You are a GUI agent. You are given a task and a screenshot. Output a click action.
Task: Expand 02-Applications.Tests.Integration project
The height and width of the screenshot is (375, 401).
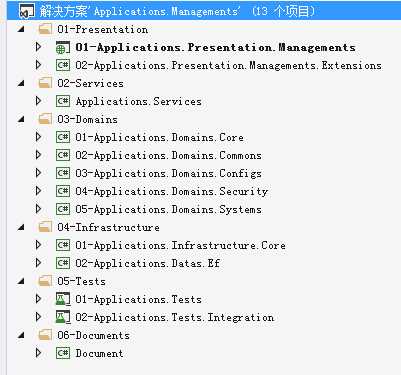(x=39, y=317)
